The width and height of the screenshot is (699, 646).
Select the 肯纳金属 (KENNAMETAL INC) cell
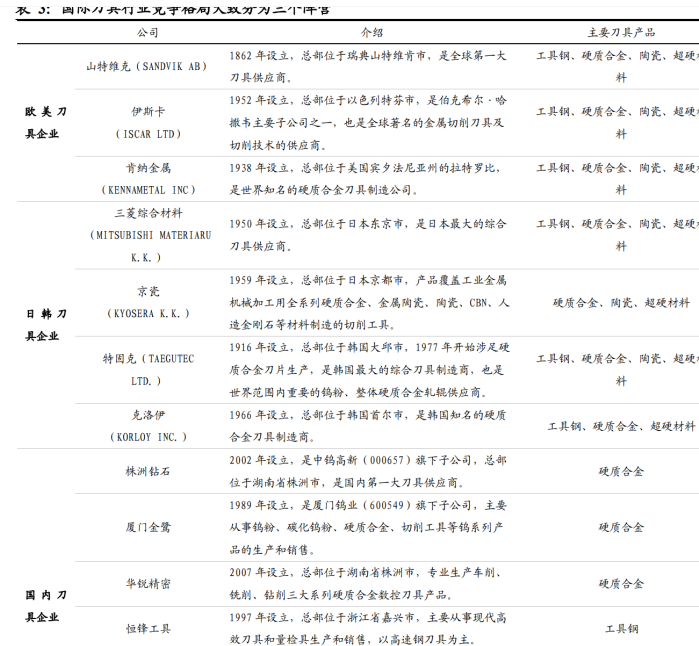tap(148, 179)
